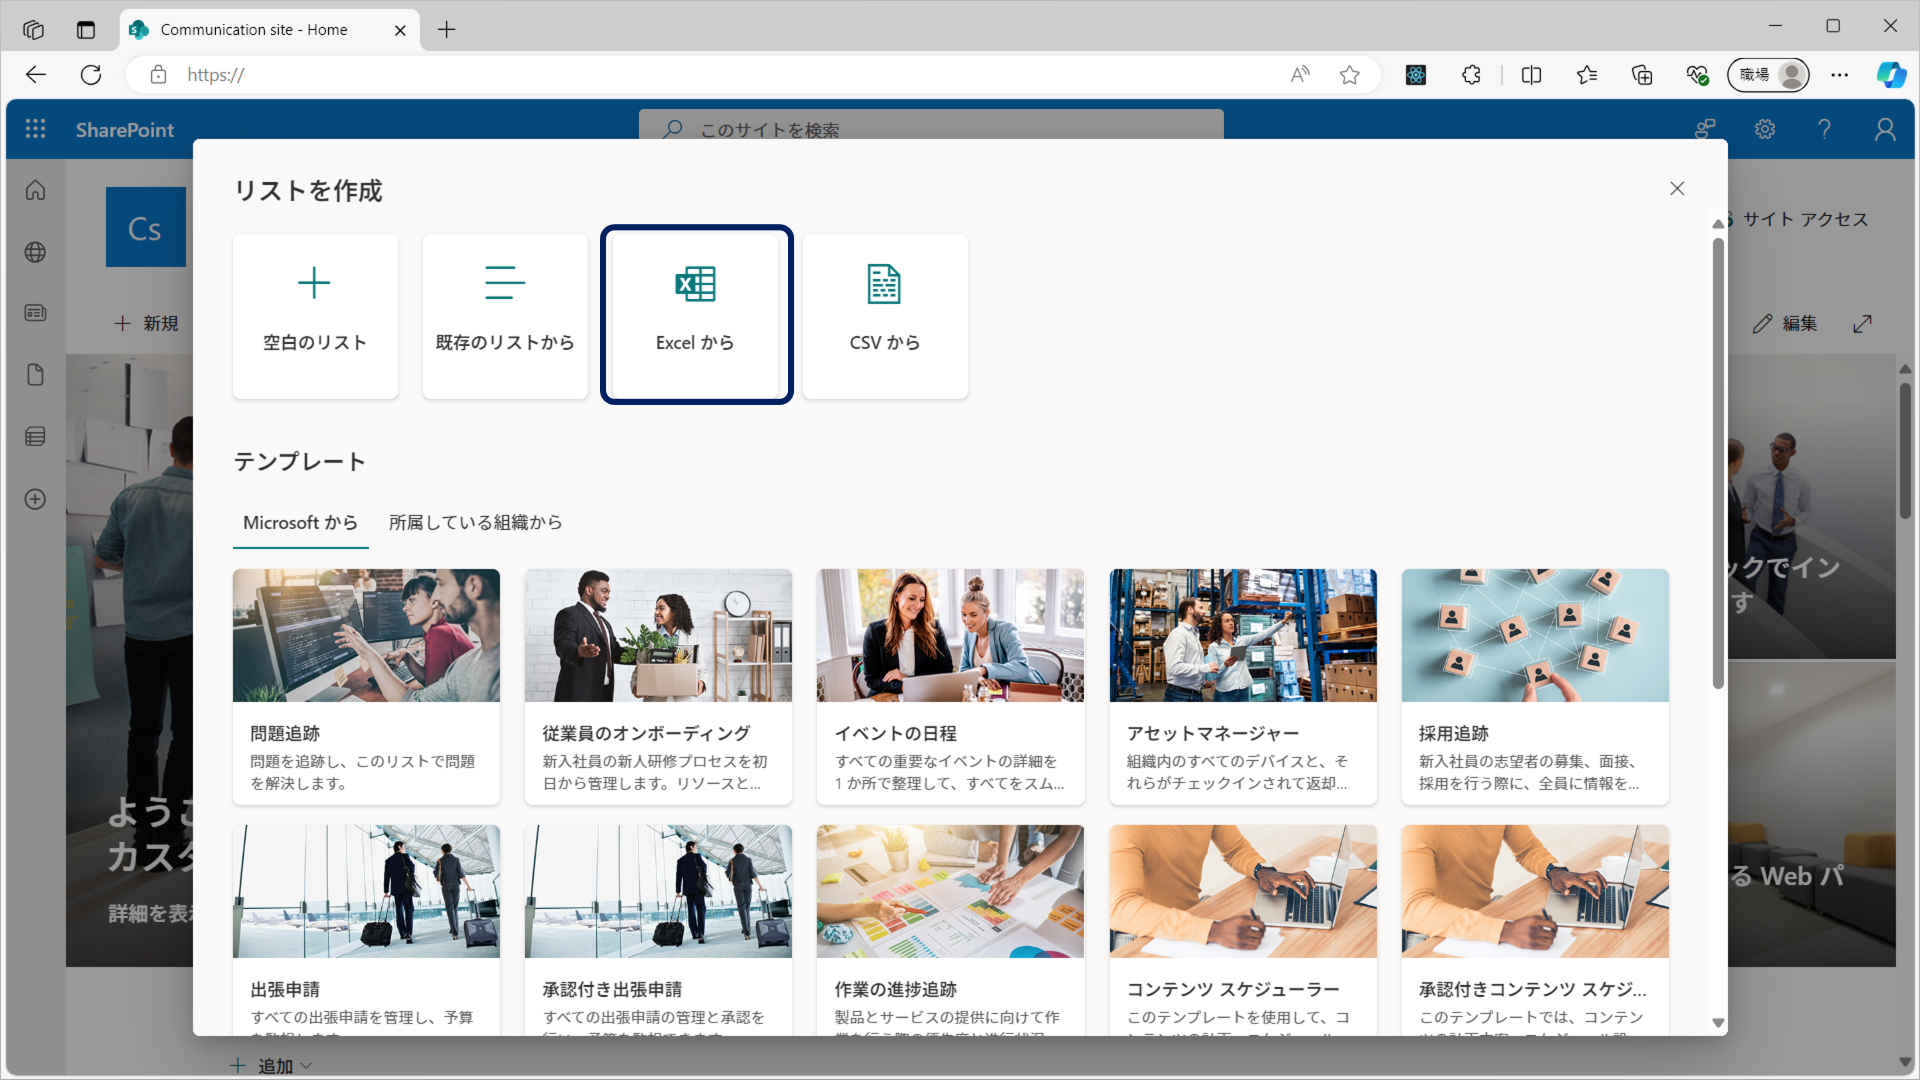Open browser Settings and more ellipsis menu
This screenshot has height=1080, width=1920.
pos(1839,75)
